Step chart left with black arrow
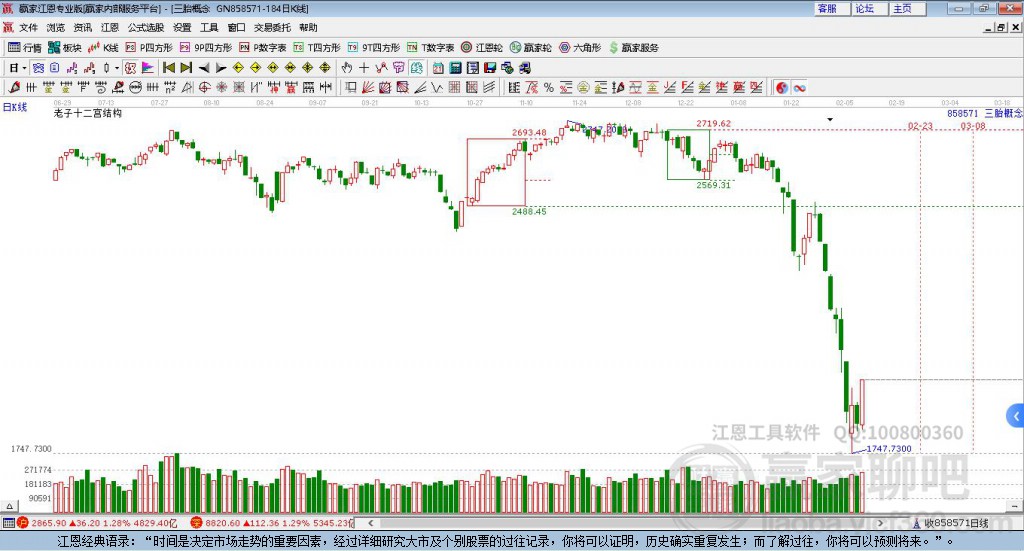Screen dimensions: 1024x551 (204, 68)
